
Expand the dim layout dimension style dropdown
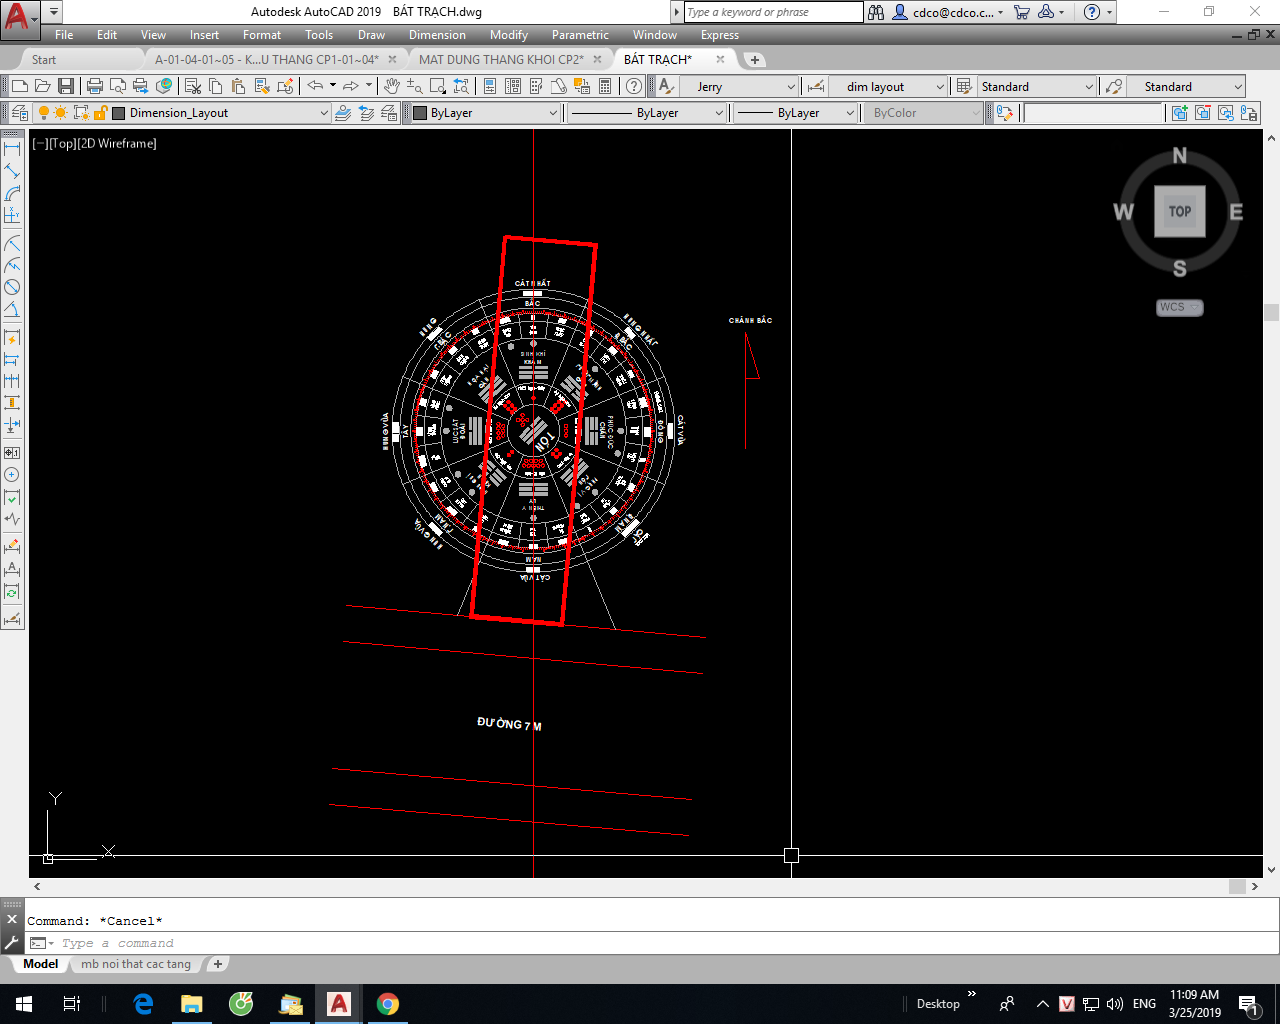click(x=939, y=87)
